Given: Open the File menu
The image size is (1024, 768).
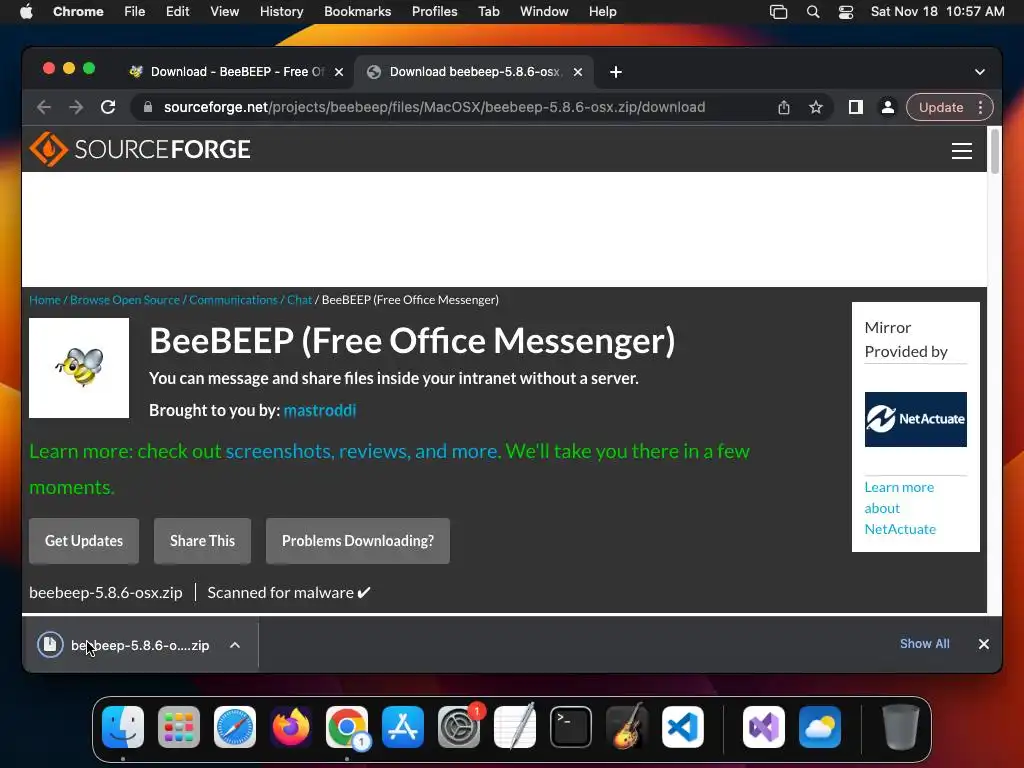Looking at the screenshot, I should tap(135, 12).
